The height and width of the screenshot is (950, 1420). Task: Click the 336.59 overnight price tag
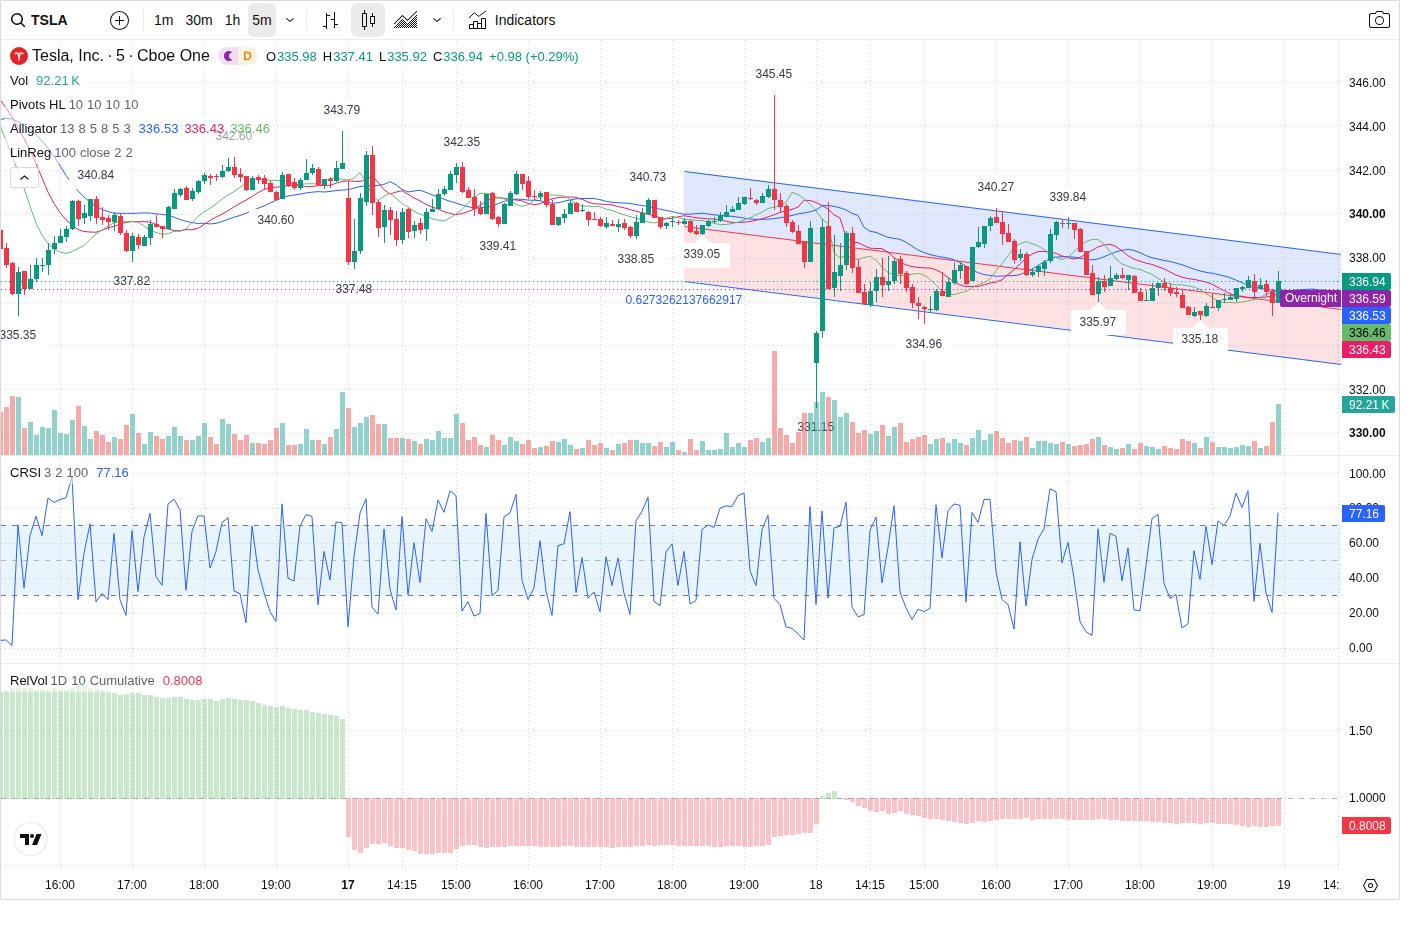(x=1366, y=299)
